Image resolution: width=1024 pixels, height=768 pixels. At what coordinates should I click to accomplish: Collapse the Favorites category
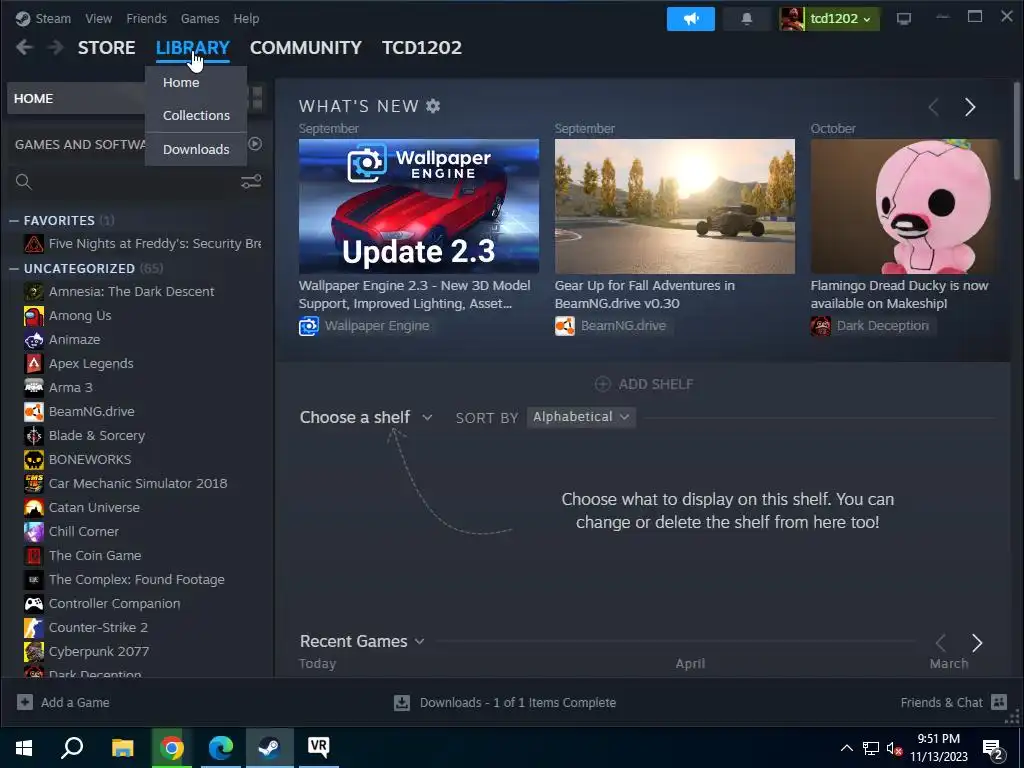[14, 221]
